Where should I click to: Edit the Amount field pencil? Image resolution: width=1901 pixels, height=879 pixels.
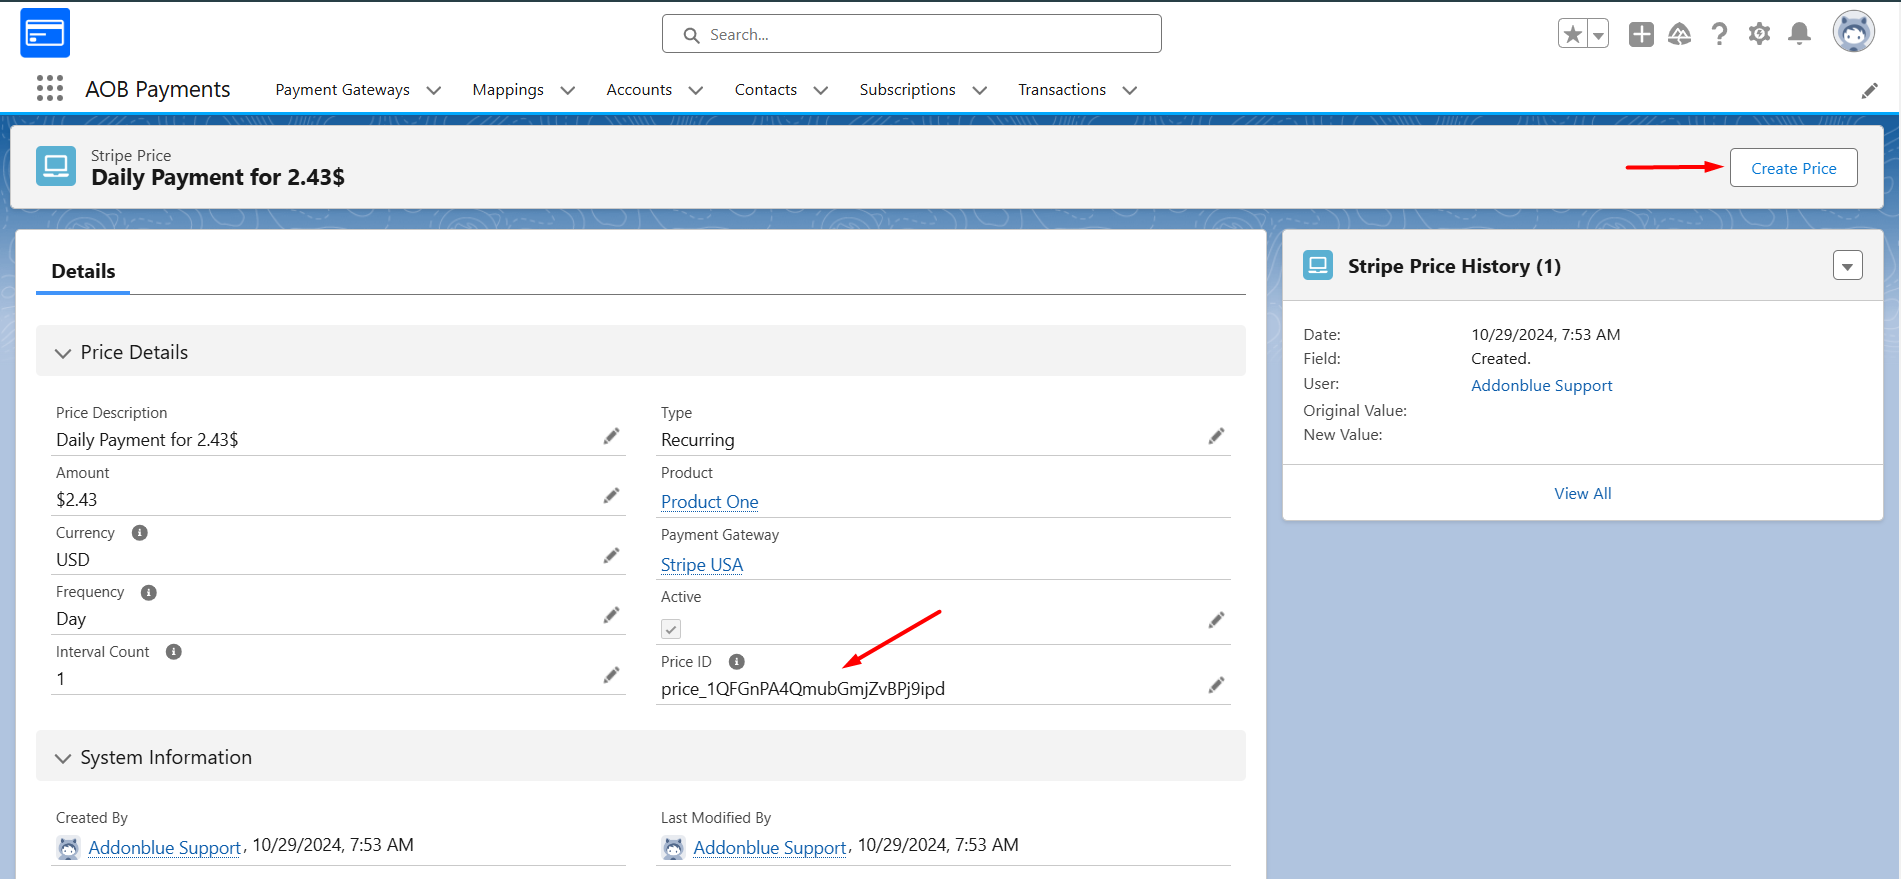611,496
